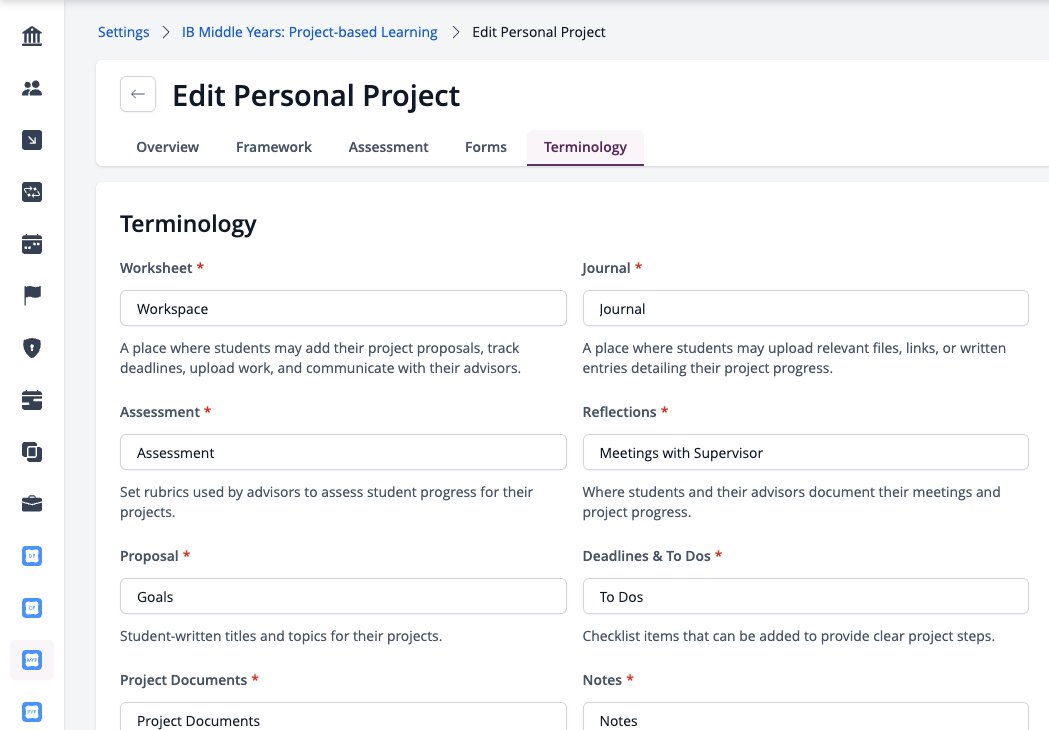This screenshot has height=730, width=1049.
Task: Open the DP programme icon in sidebar
Action: 31,556
